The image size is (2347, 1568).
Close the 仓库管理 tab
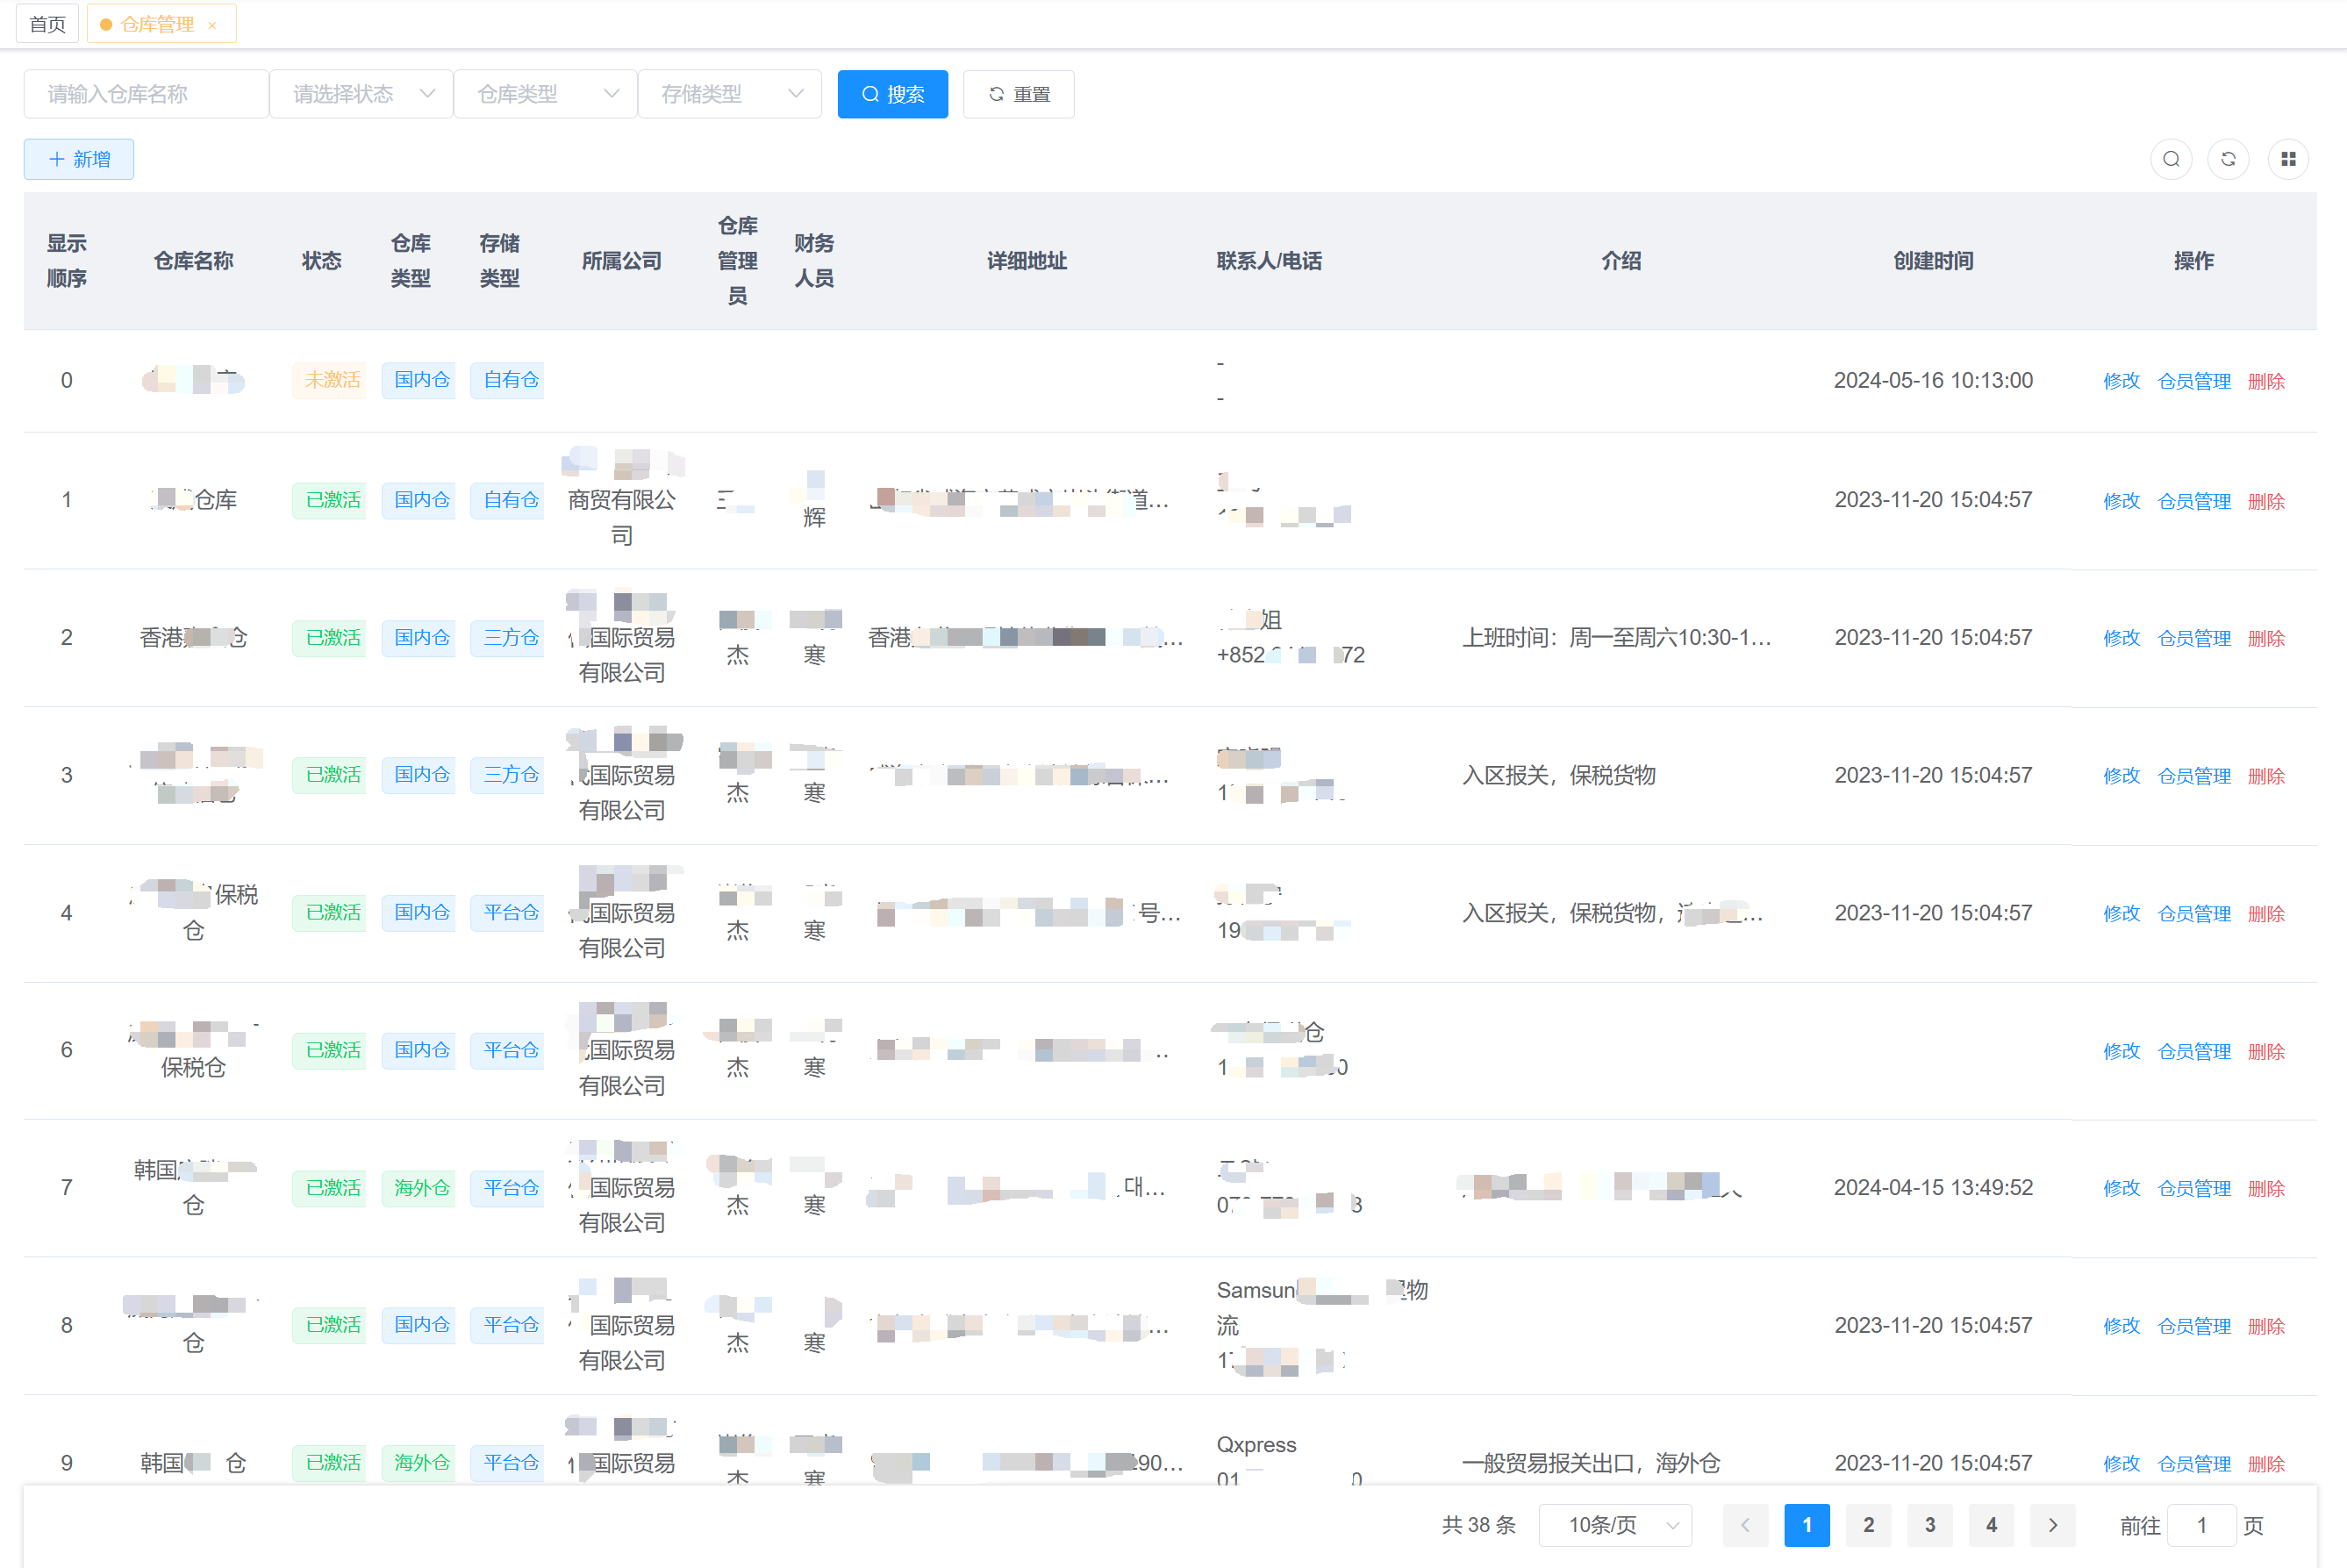[x=212, y=25]
